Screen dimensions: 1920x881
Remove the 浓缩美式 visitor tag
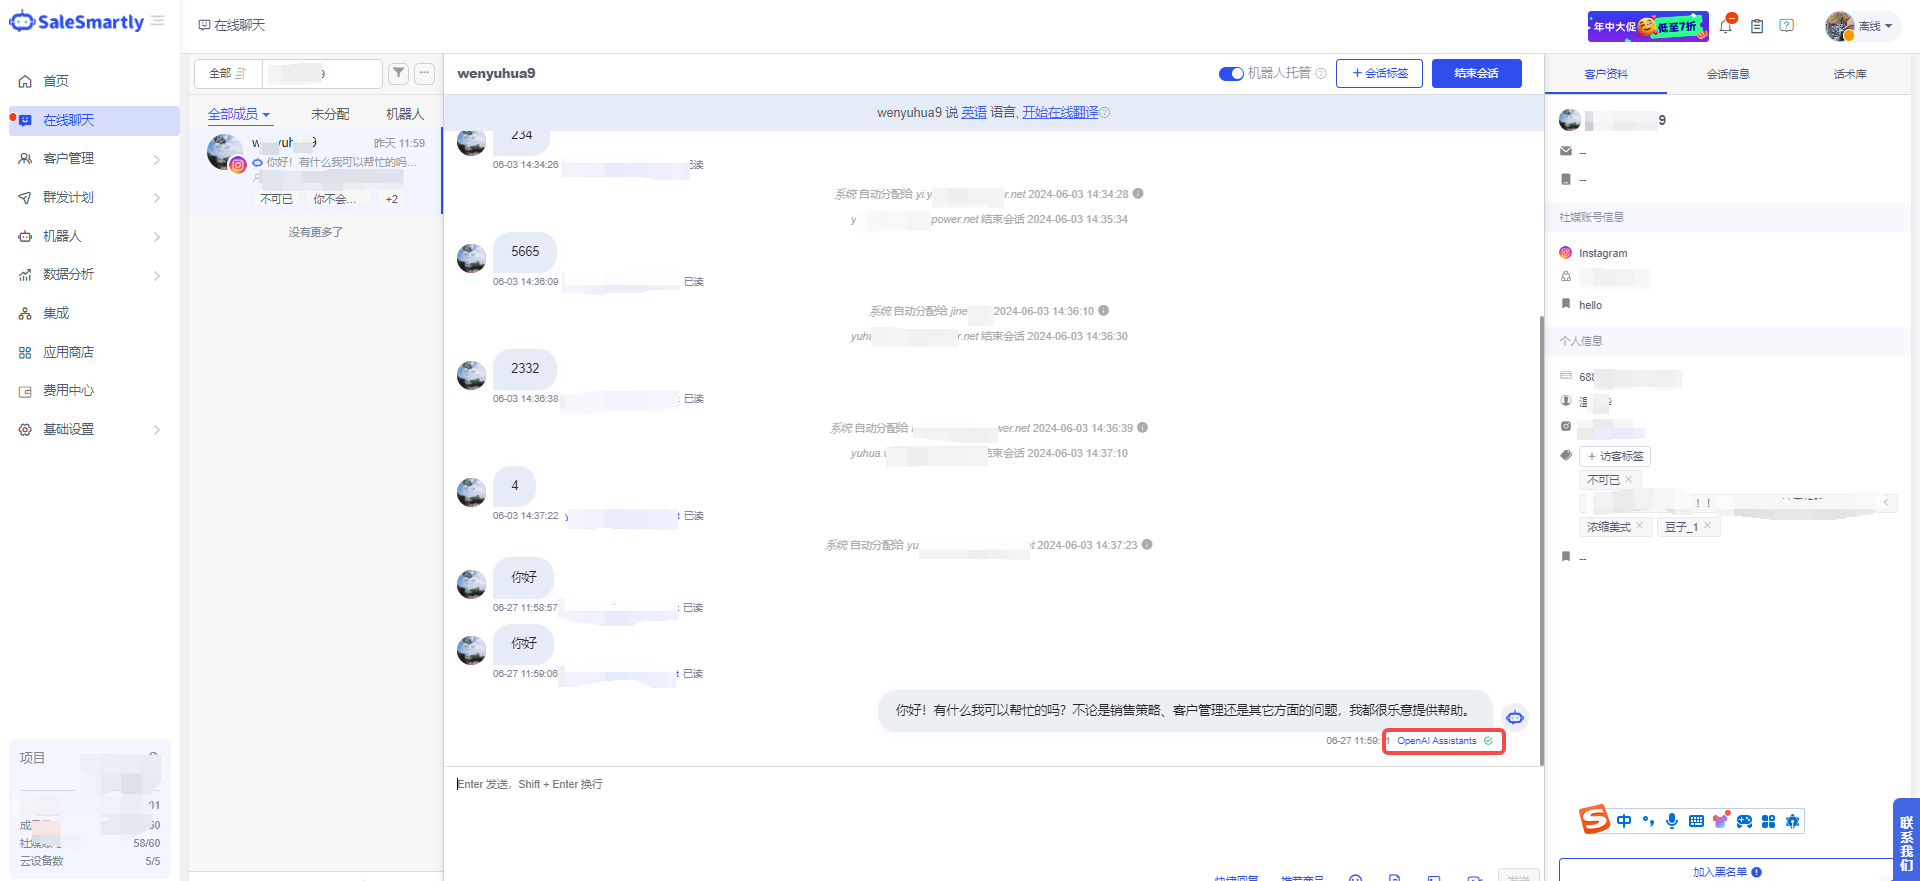click(x=1640, y=526)
